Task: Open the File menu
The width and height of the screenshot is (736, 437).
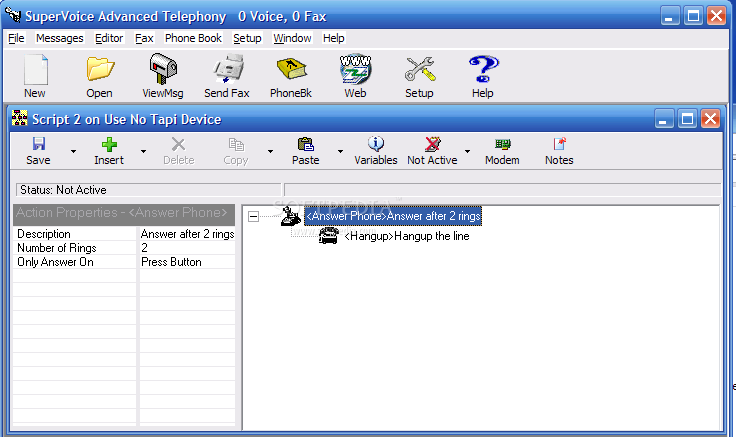Action: click(x=16, y=38)
